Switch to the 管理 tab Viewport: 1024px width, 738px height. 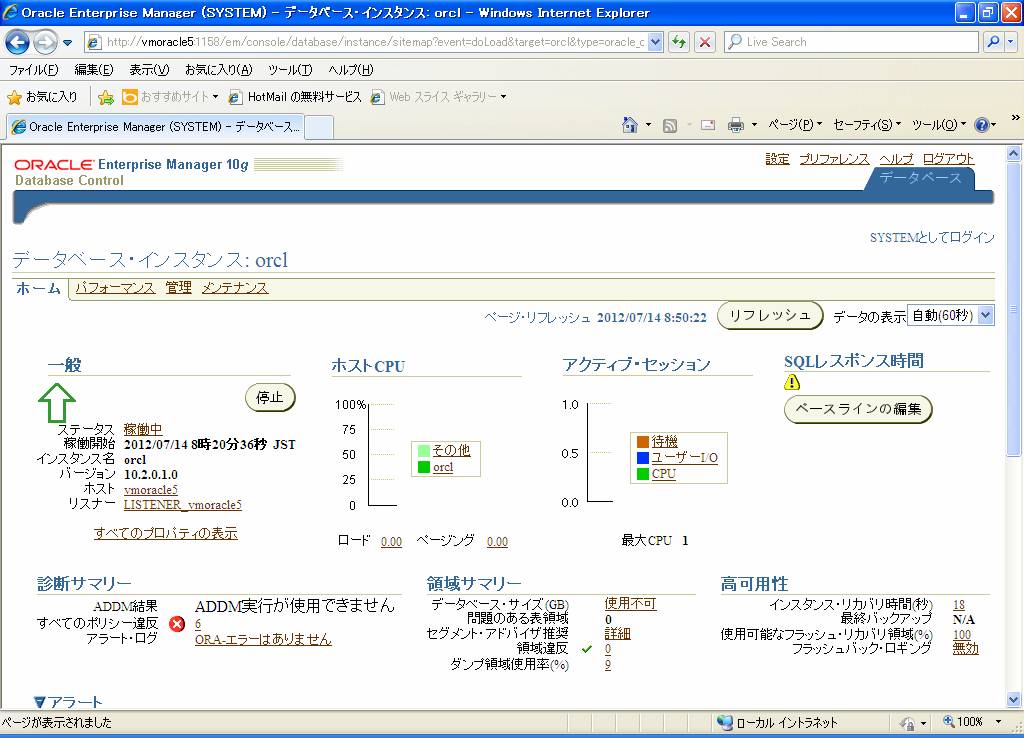coord(178,288)
